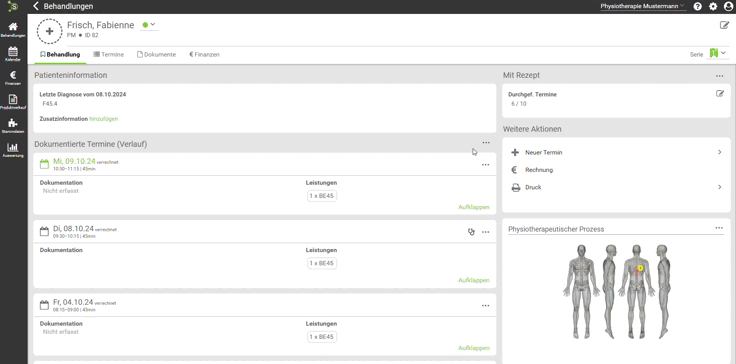Edit Durchgef. Termine with pencil icon
736x364 pixels.
[720, 94]
